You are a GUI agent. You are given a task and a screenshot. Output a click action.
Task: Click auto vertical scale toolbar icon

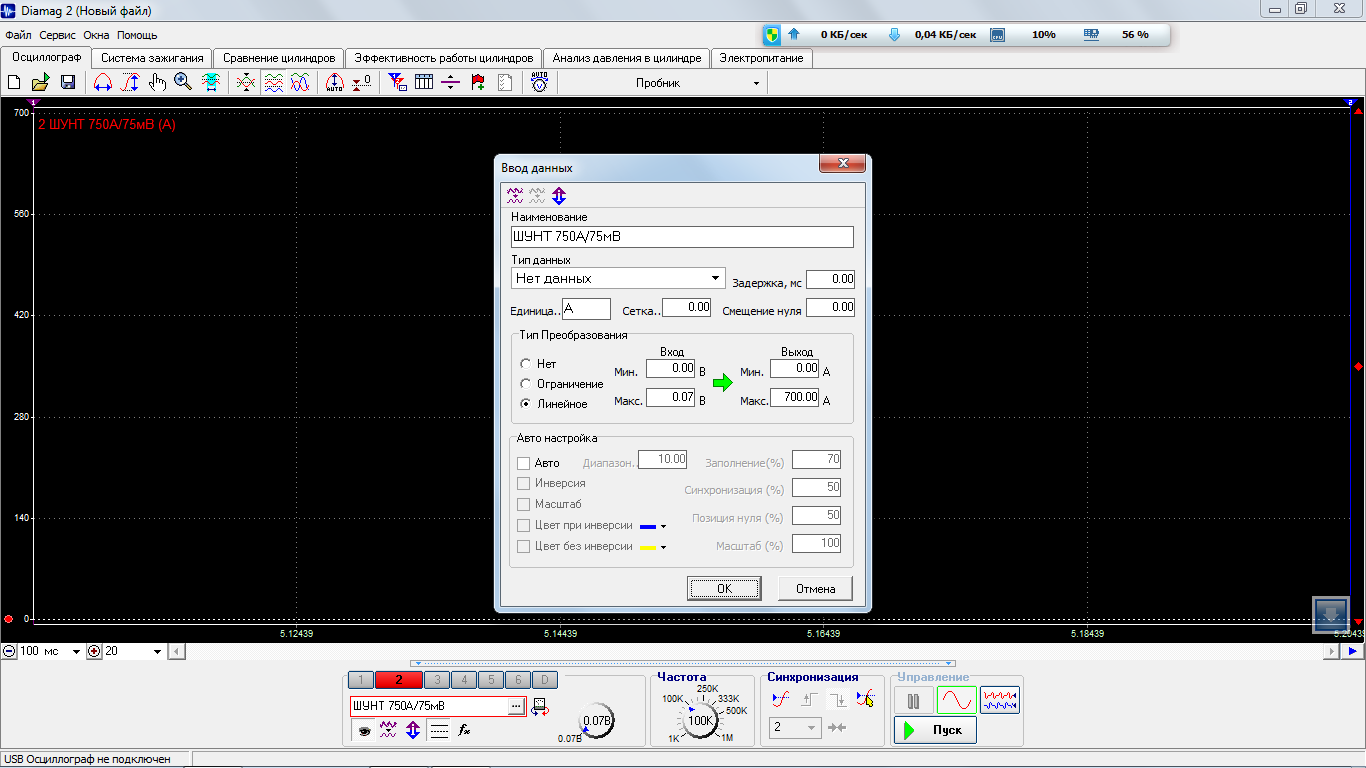coord(335,83)
